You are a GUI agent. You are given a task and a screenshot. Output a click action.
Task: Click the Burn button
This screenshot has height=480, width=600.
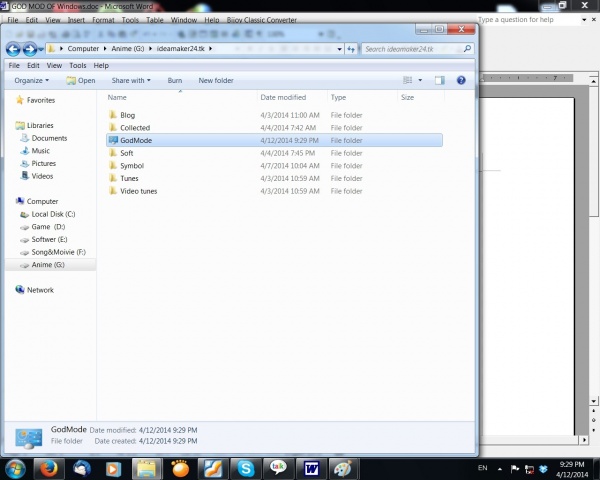coord(174,80)
